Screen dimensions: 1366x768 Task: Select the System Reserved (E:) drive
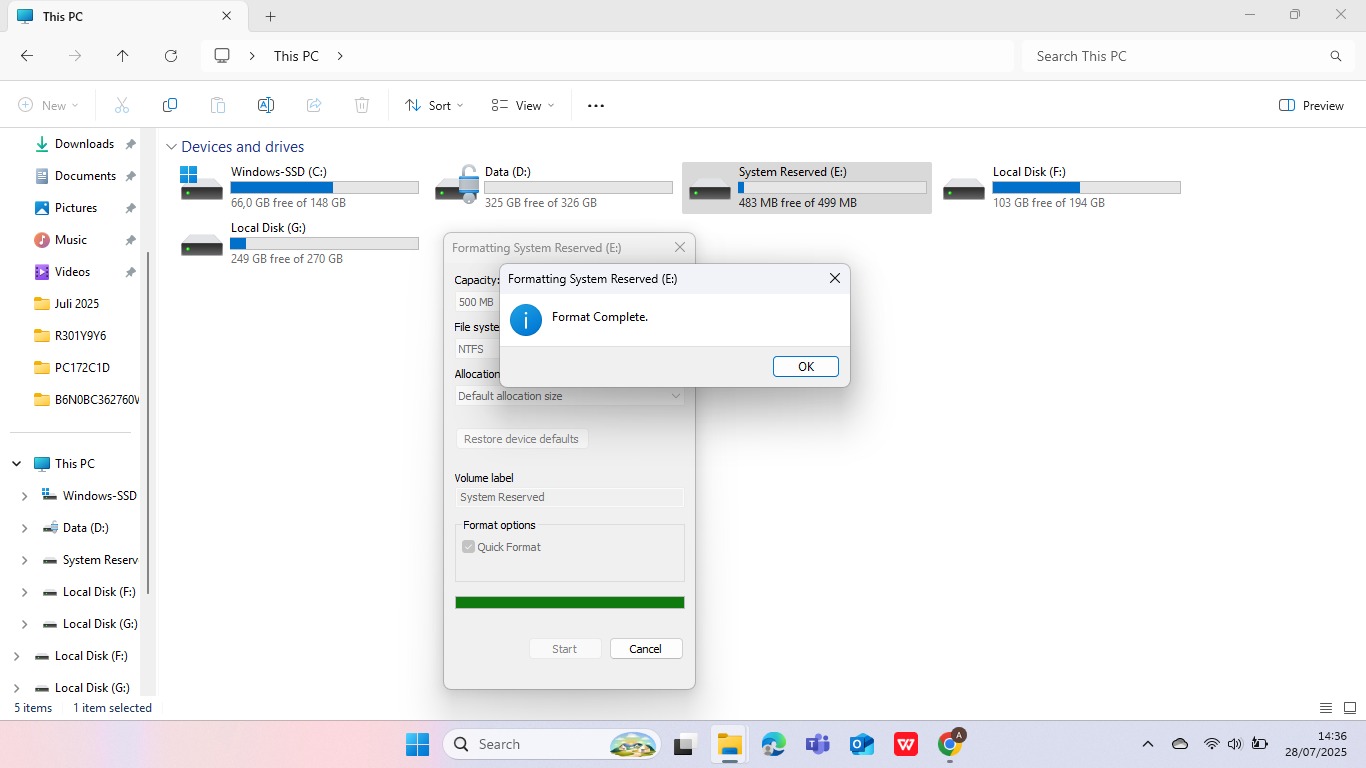[807, 187]
